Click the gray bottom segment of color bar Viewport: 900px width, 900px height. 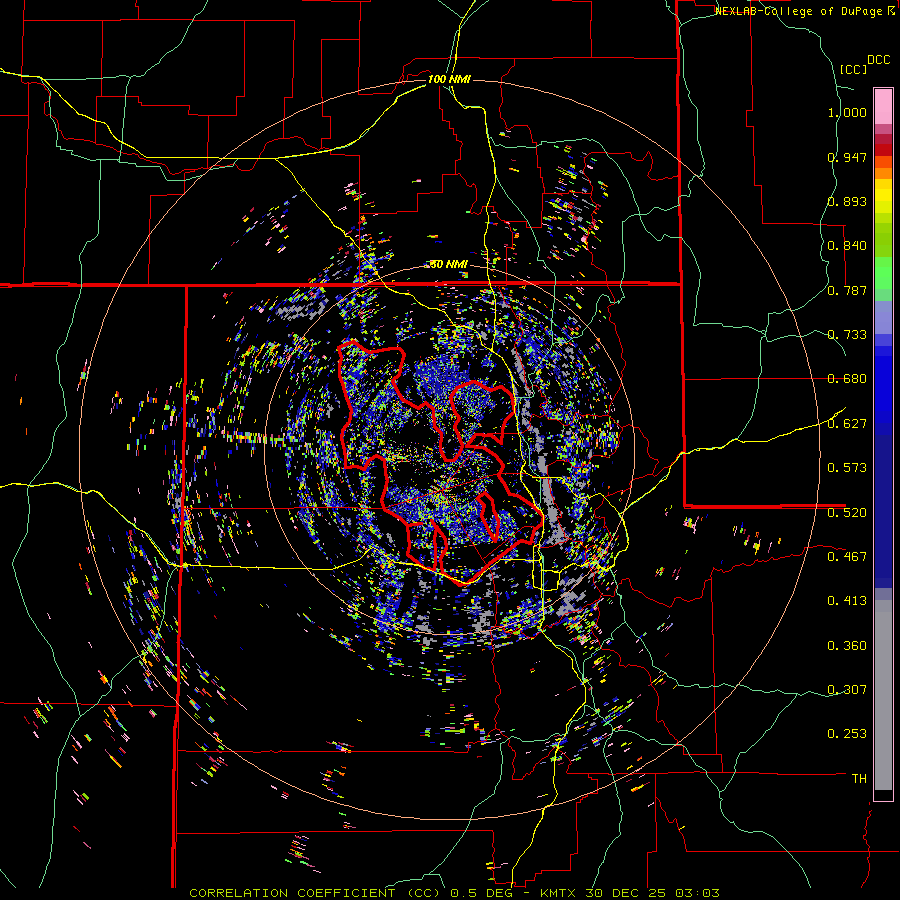883,695
